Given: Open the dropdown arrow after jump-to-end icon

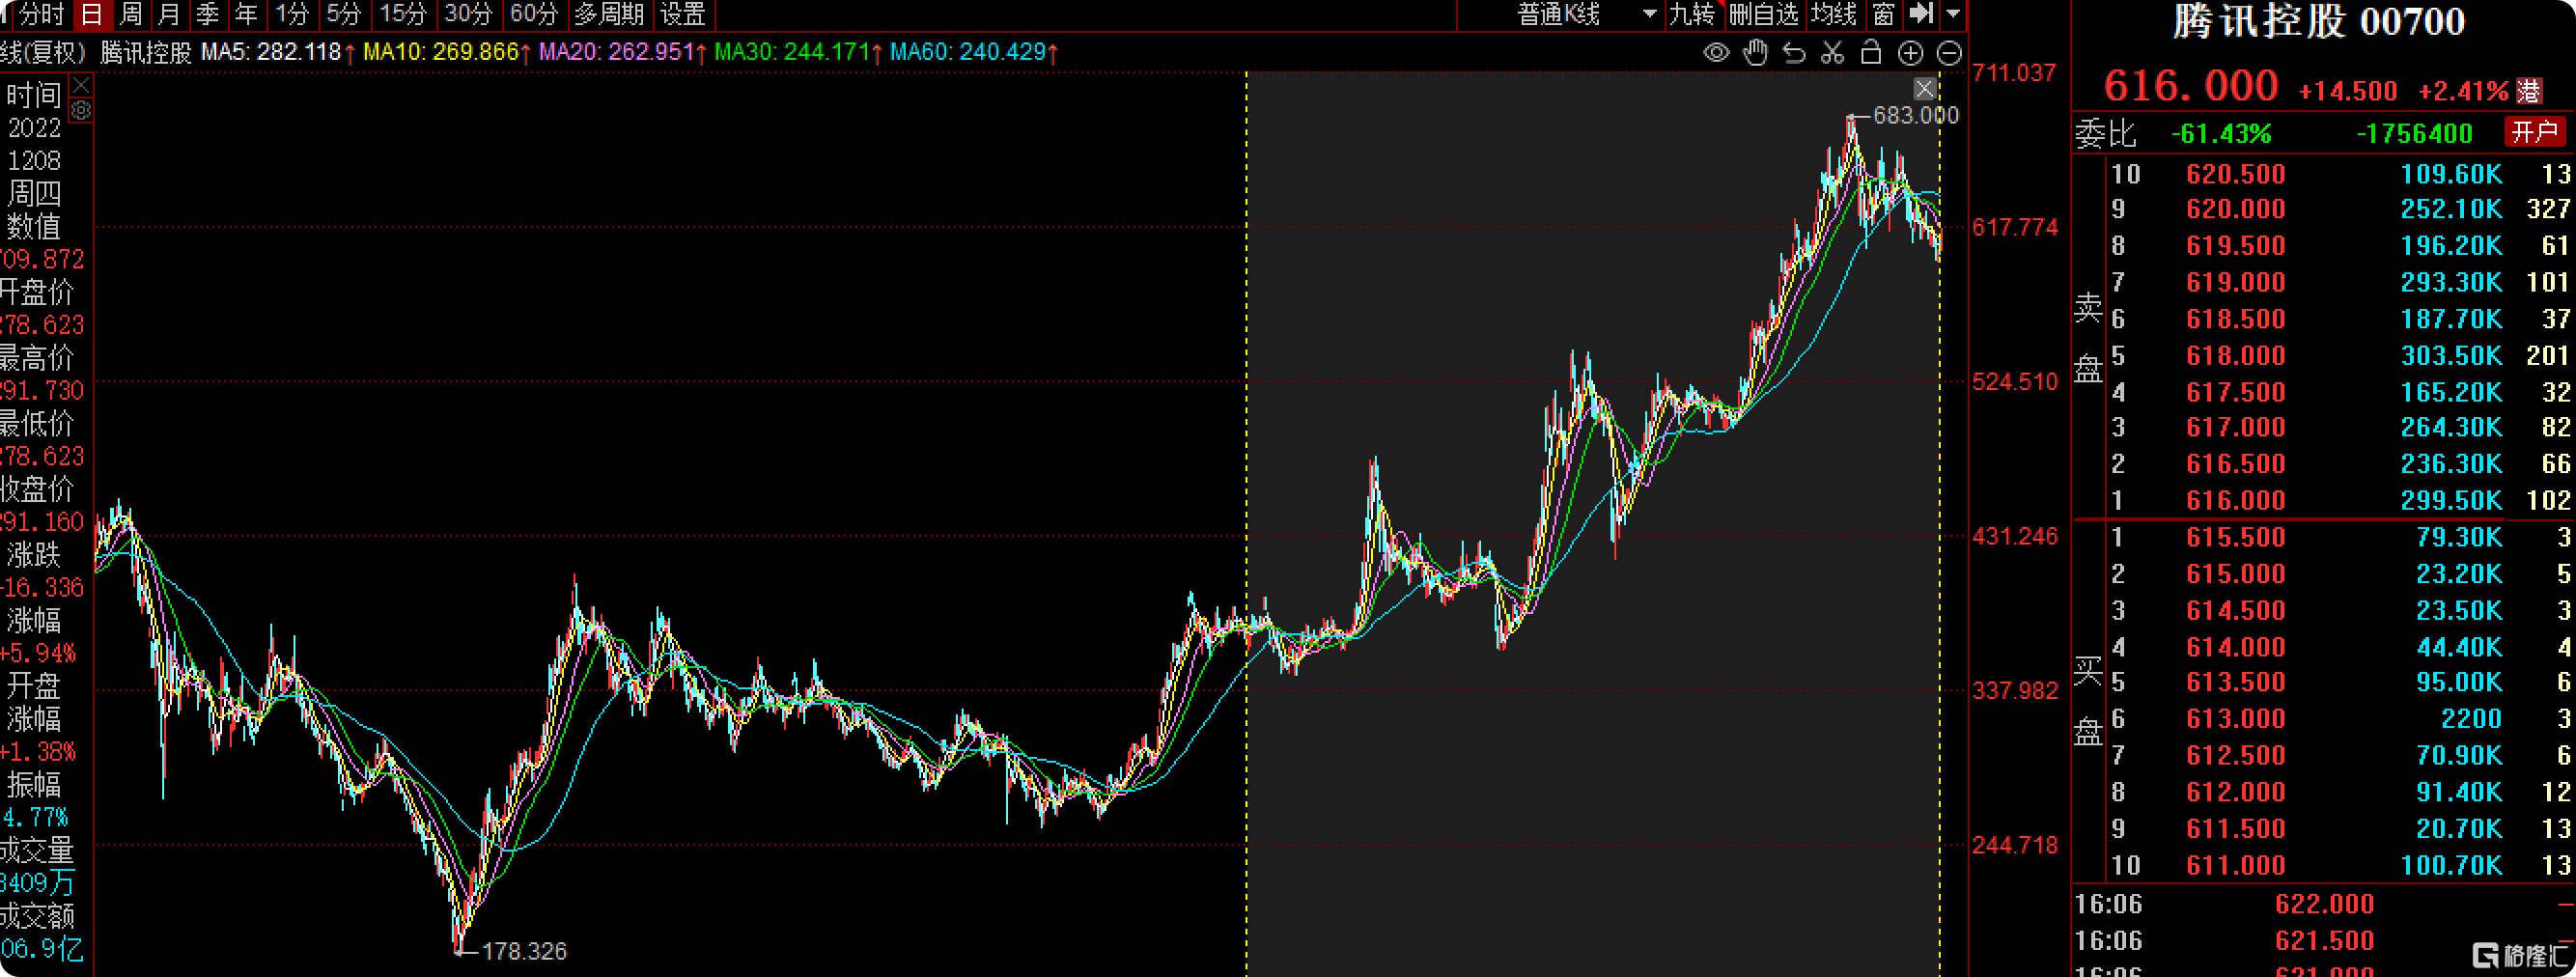Looking at the screenshot, I should [x=1953, y=14].
